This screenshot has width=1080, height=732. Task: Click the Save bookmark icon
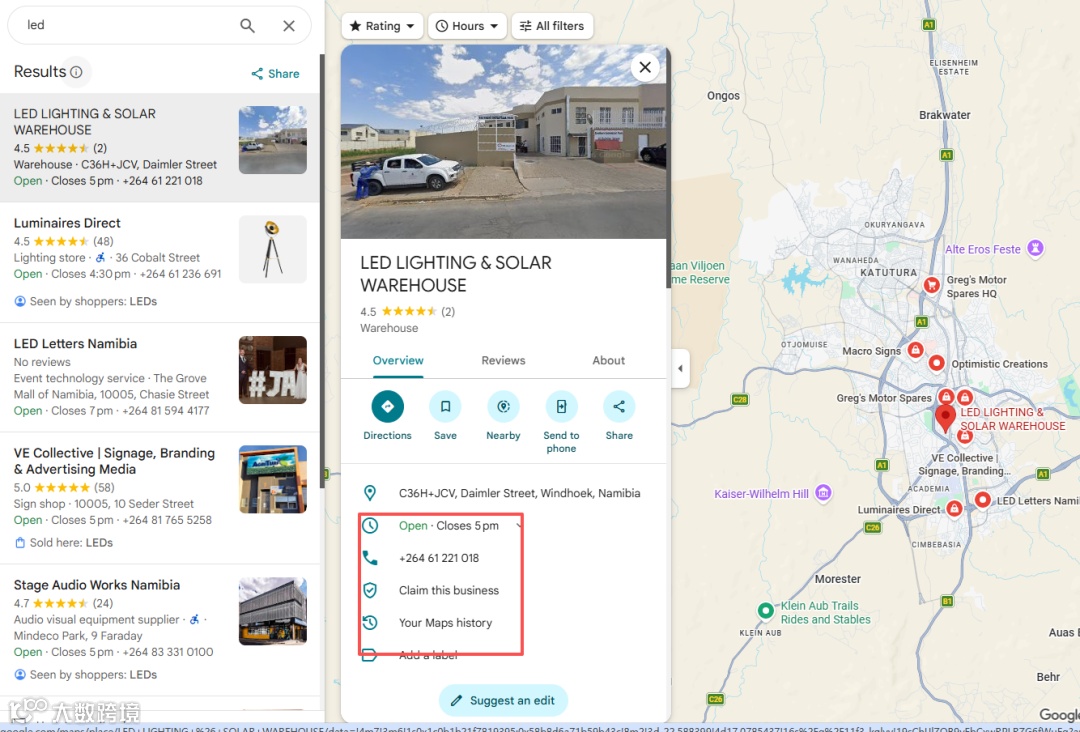coord(445,406)
